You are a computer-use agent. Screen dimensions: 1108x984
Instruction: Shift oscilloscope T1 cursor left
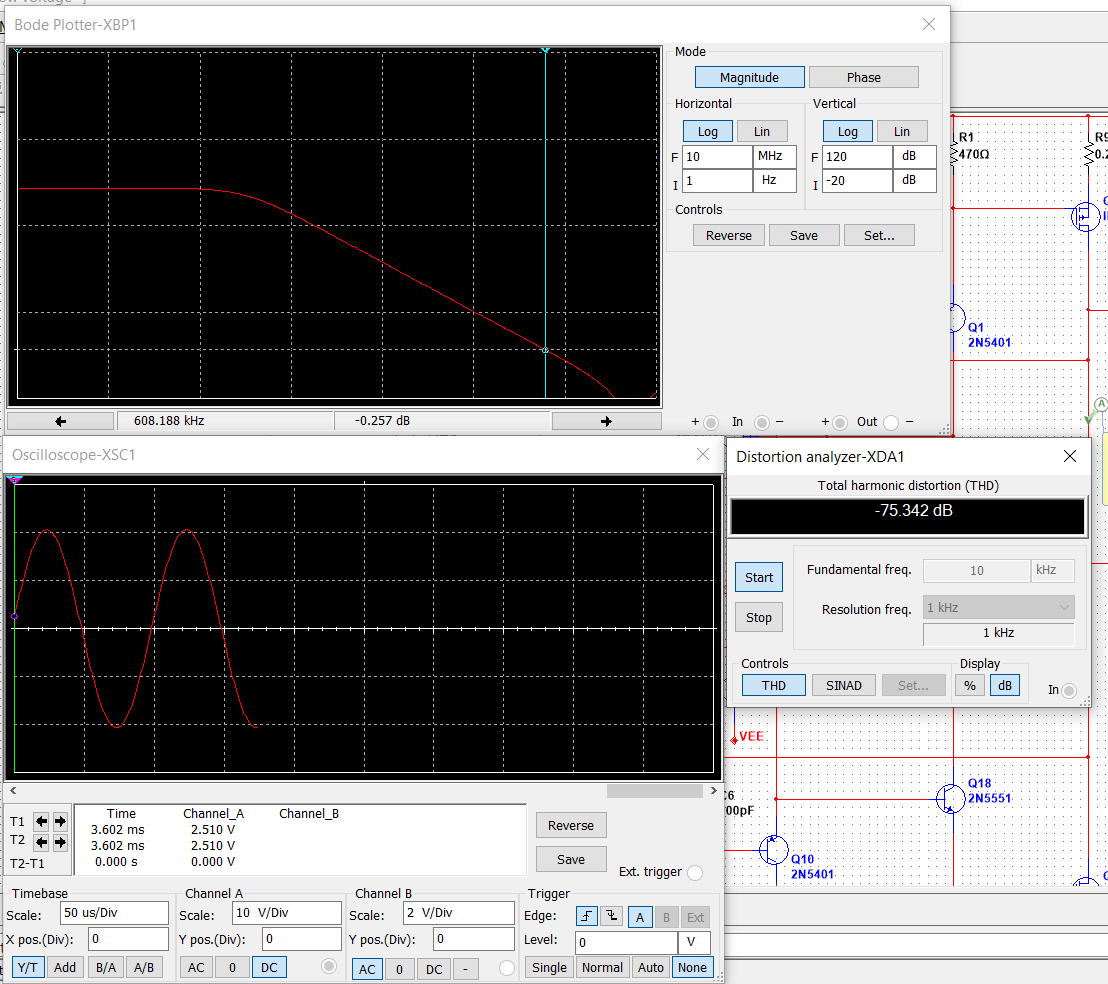point(42,821)
